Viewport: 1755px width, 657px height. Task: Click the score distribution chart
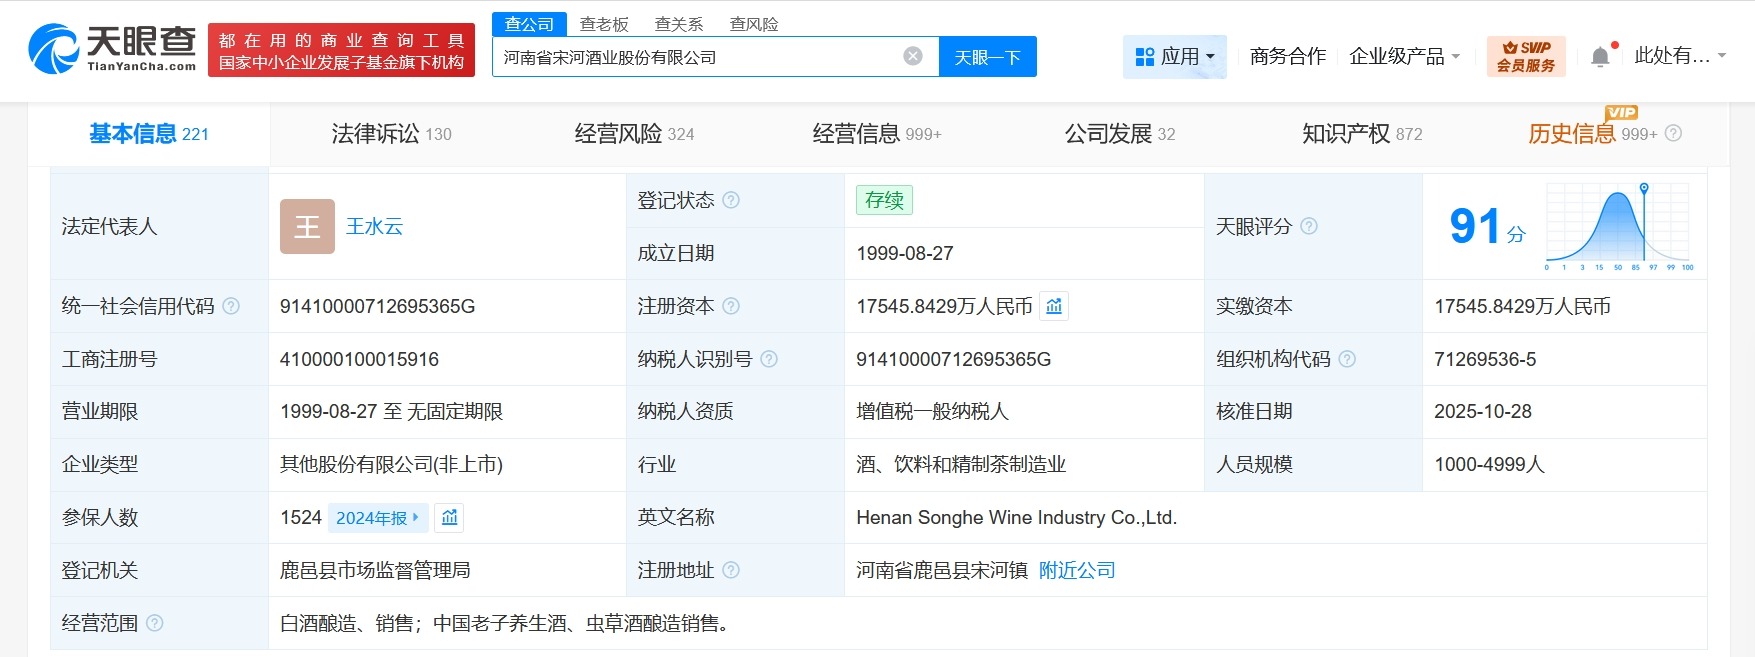click(1619, 226)
